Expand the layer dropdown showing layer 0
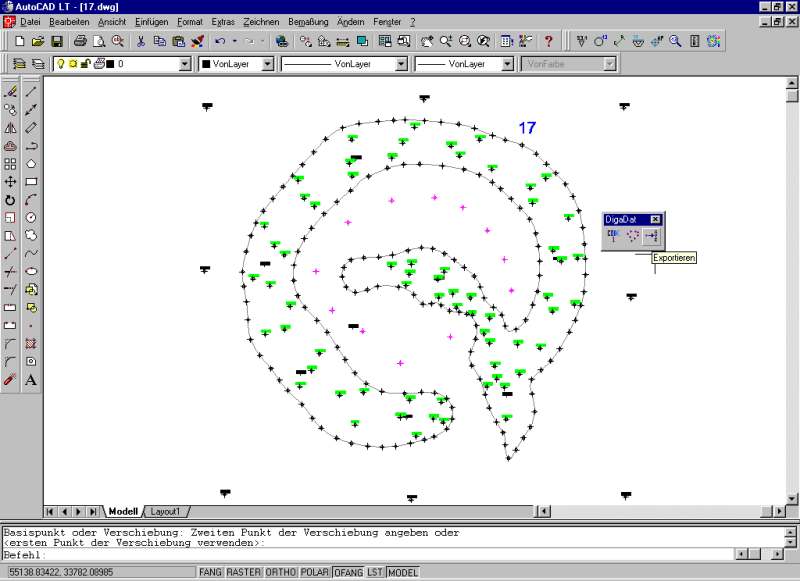The image size is (800, 581). point(184,64)
